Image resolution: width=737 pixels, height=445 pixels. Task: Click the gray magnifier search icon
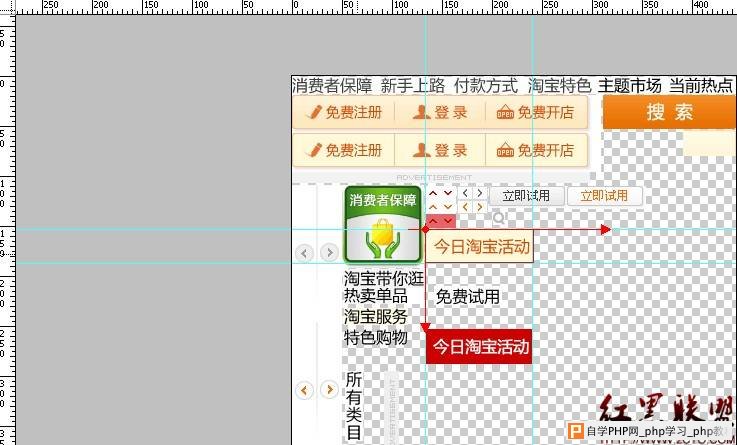(x=500, y=218)
